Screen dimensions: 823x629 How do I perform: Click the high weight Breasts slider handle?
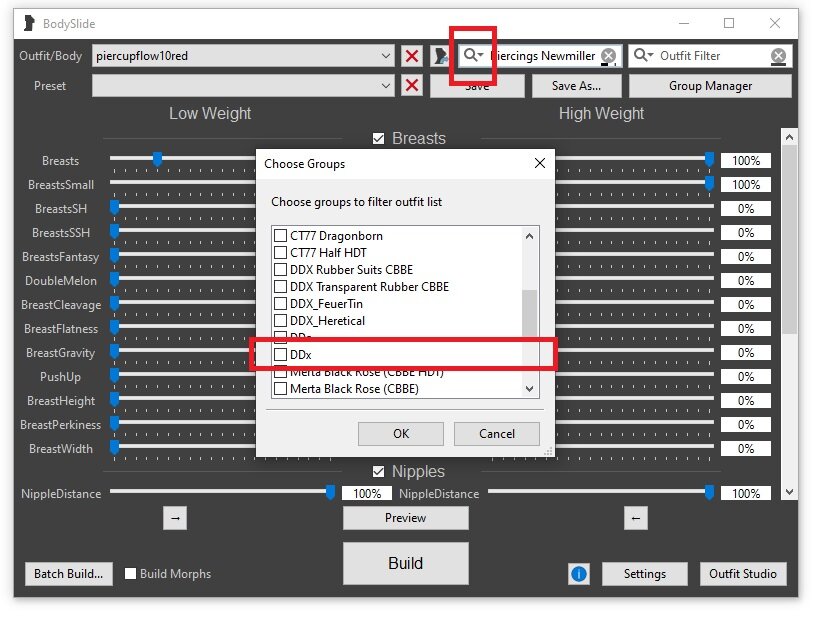click(709, 159)
